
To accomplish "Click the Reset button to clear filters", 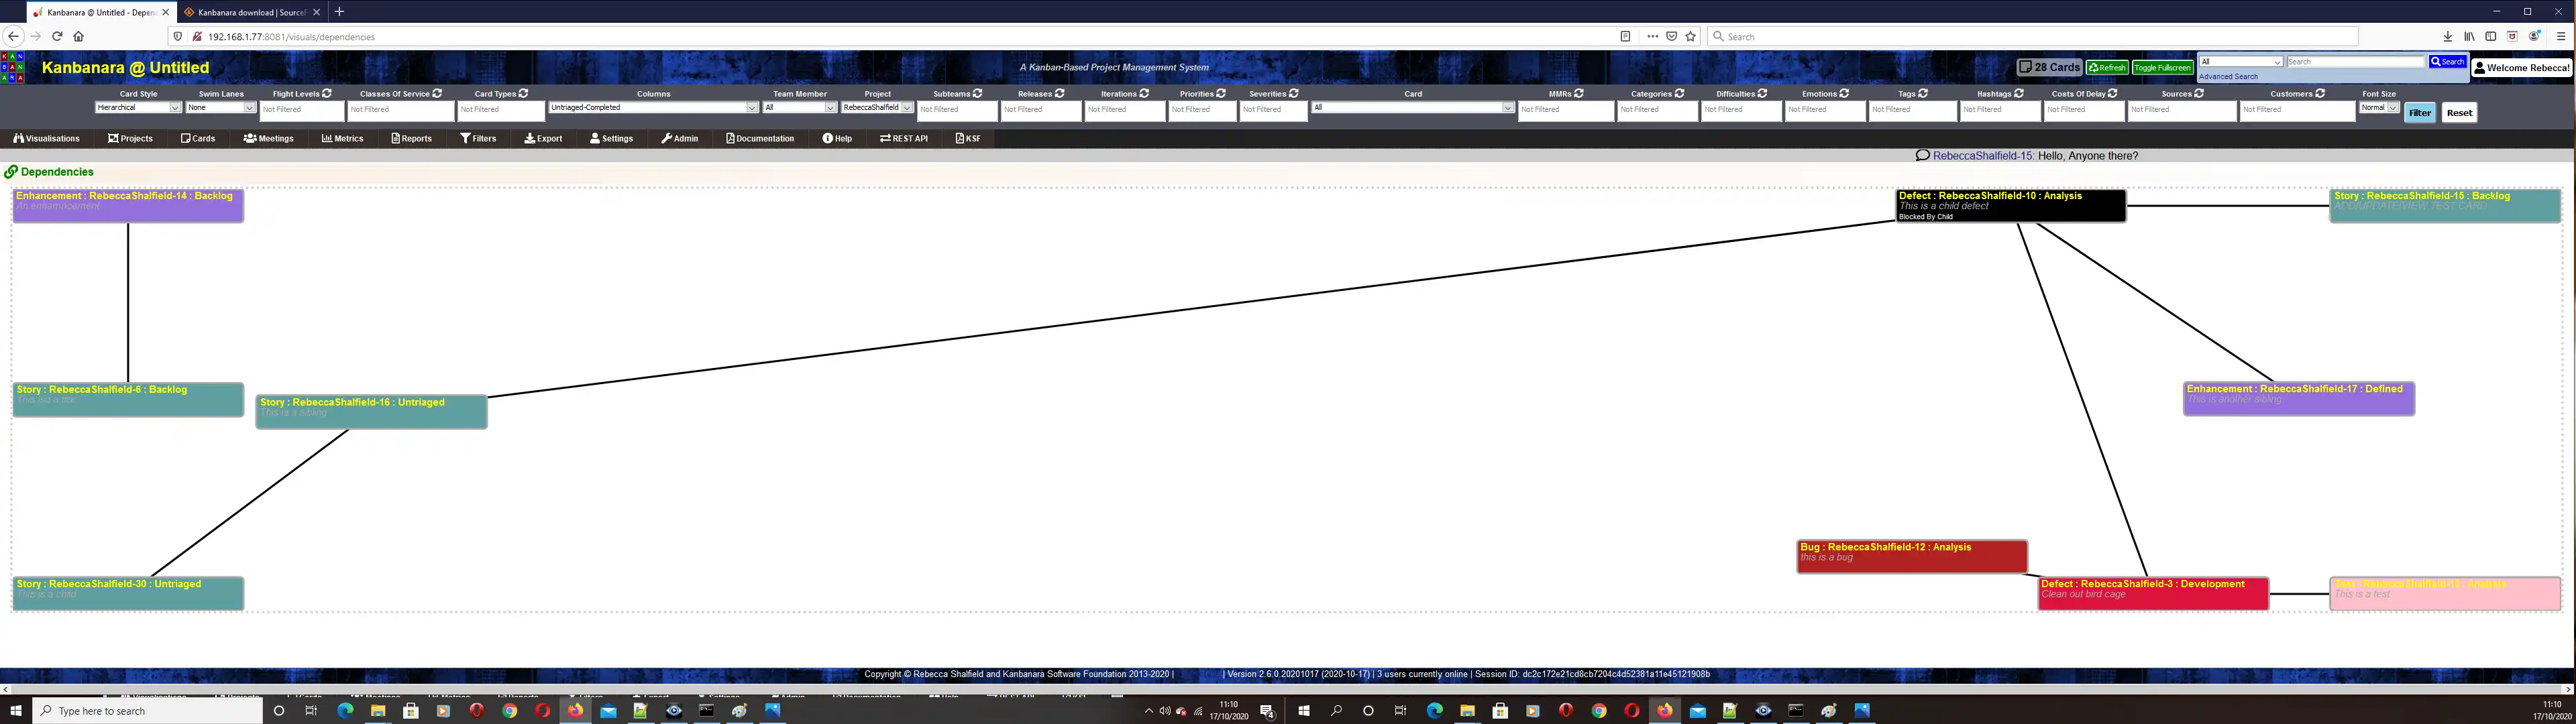I will pyautogui.click(x=2458, y=113).
